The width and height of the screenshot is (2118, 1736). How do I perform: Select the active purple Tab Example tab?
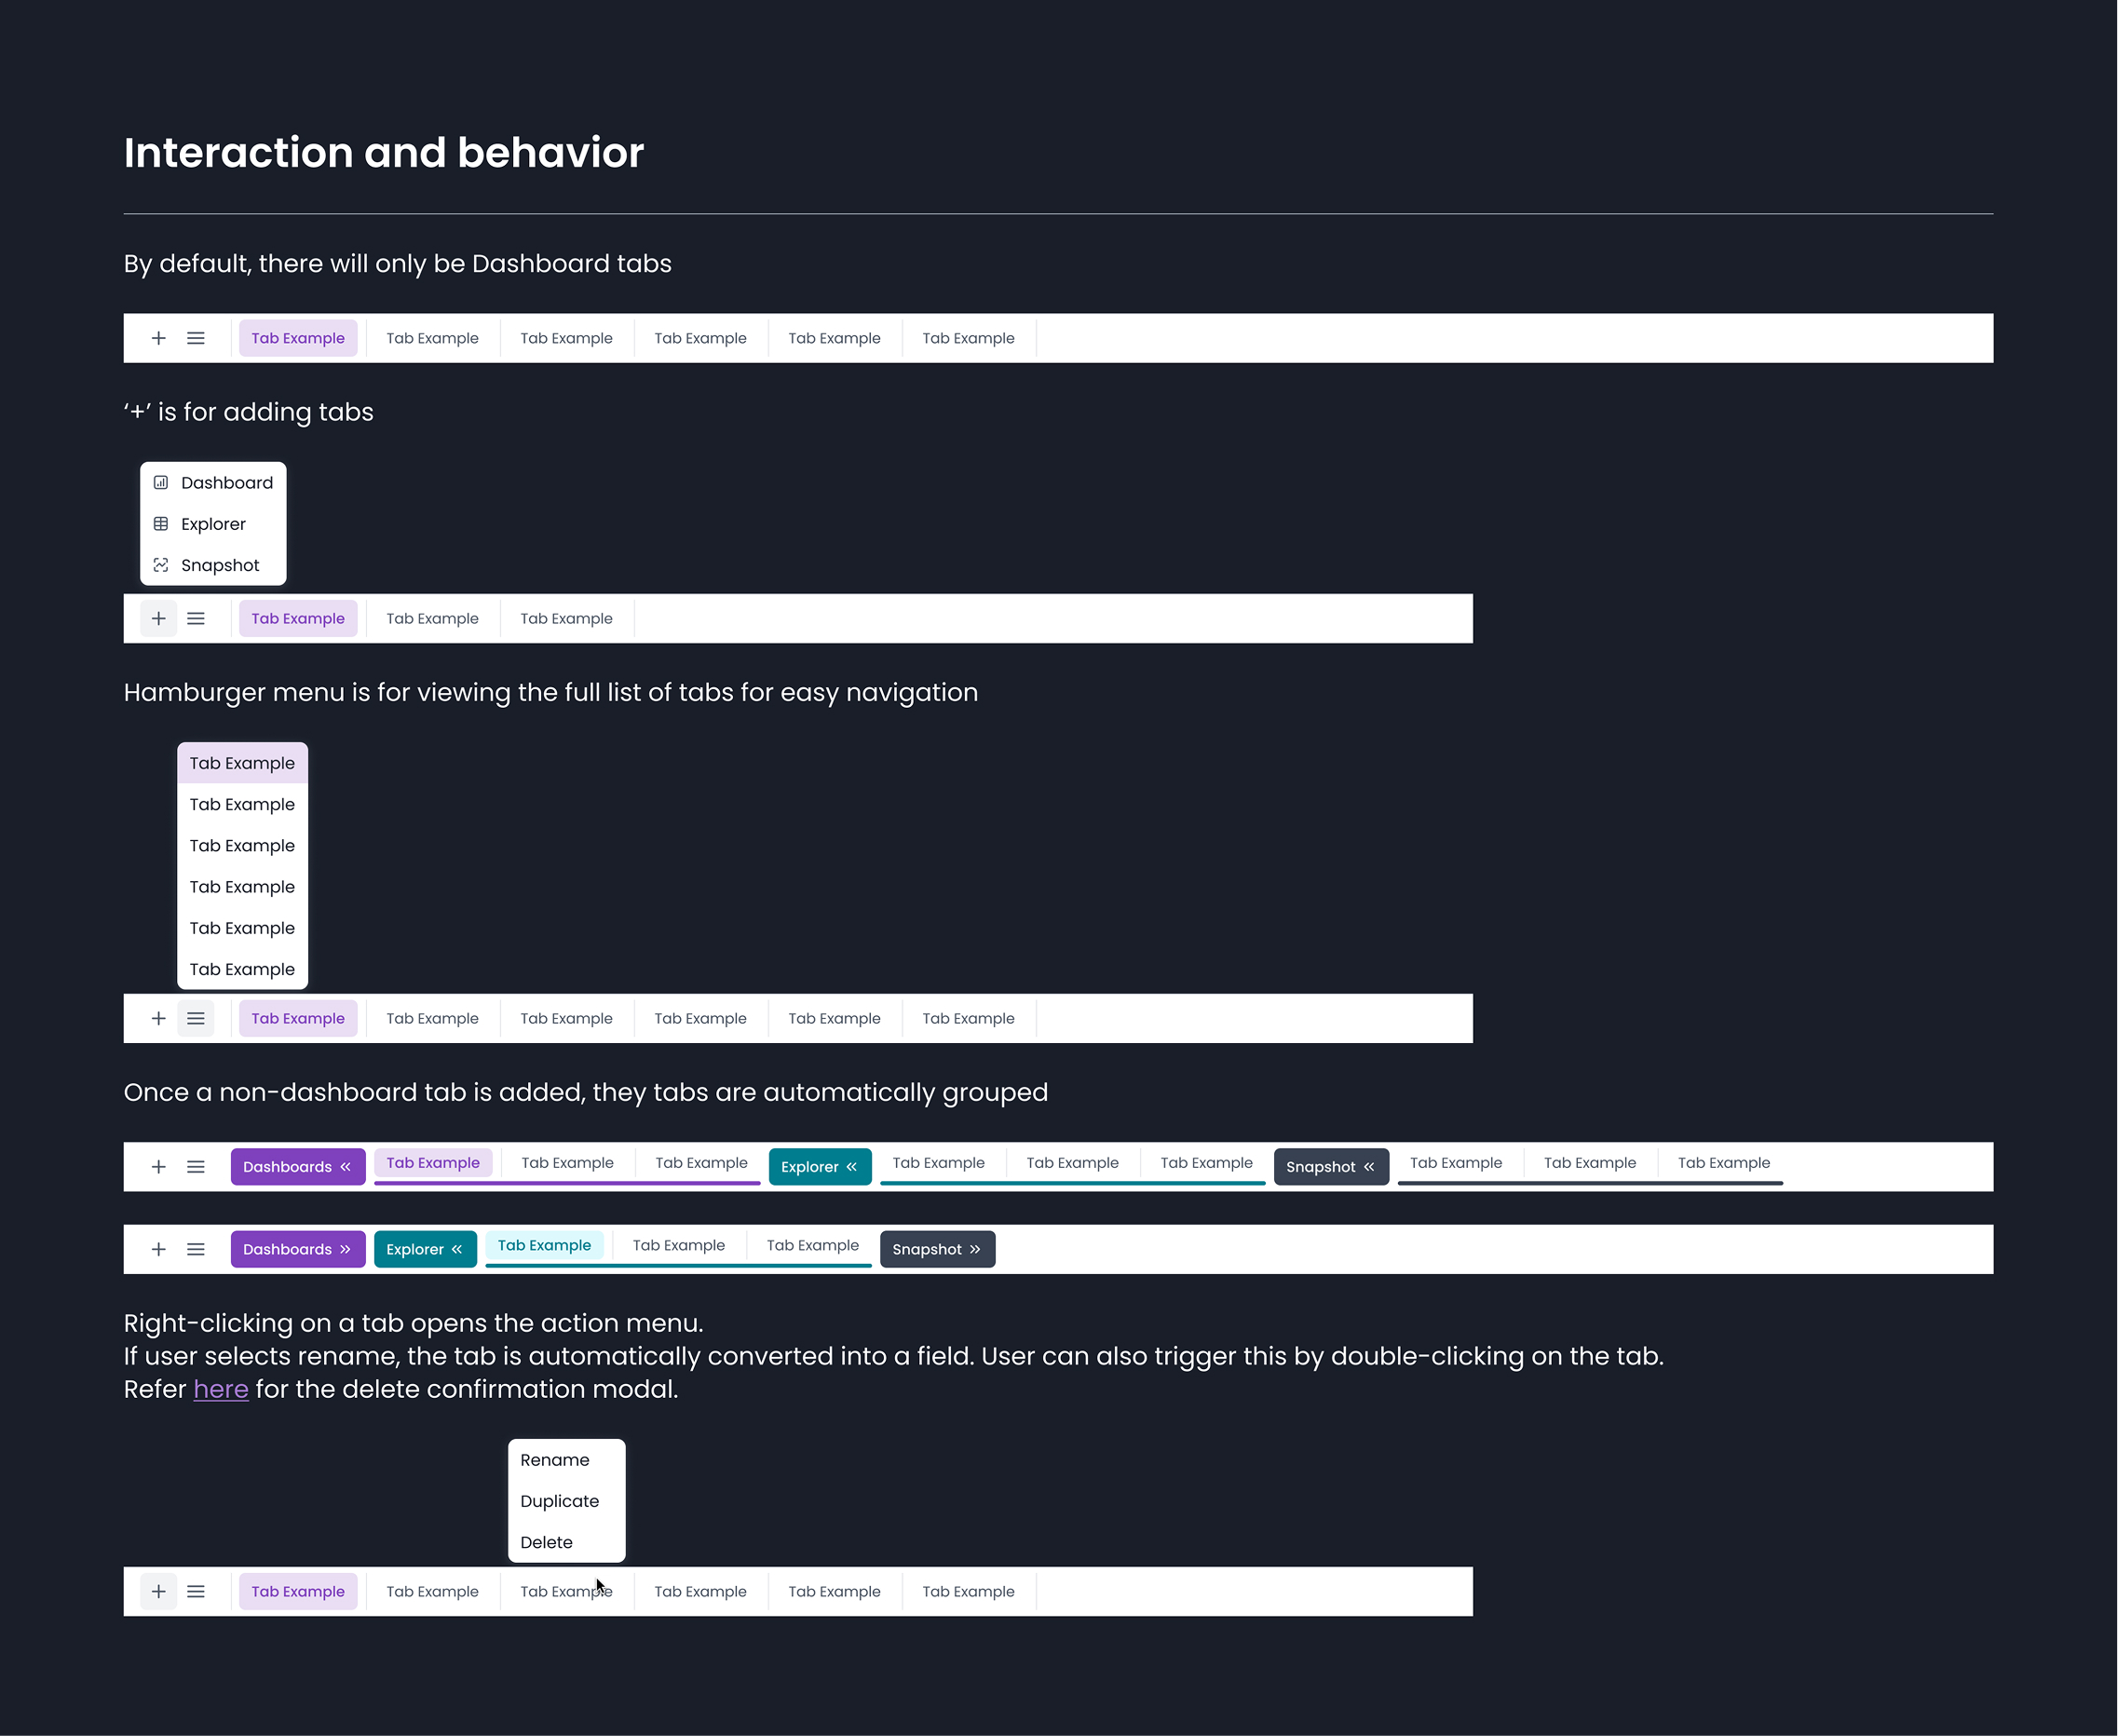click(x=298, y=338)
